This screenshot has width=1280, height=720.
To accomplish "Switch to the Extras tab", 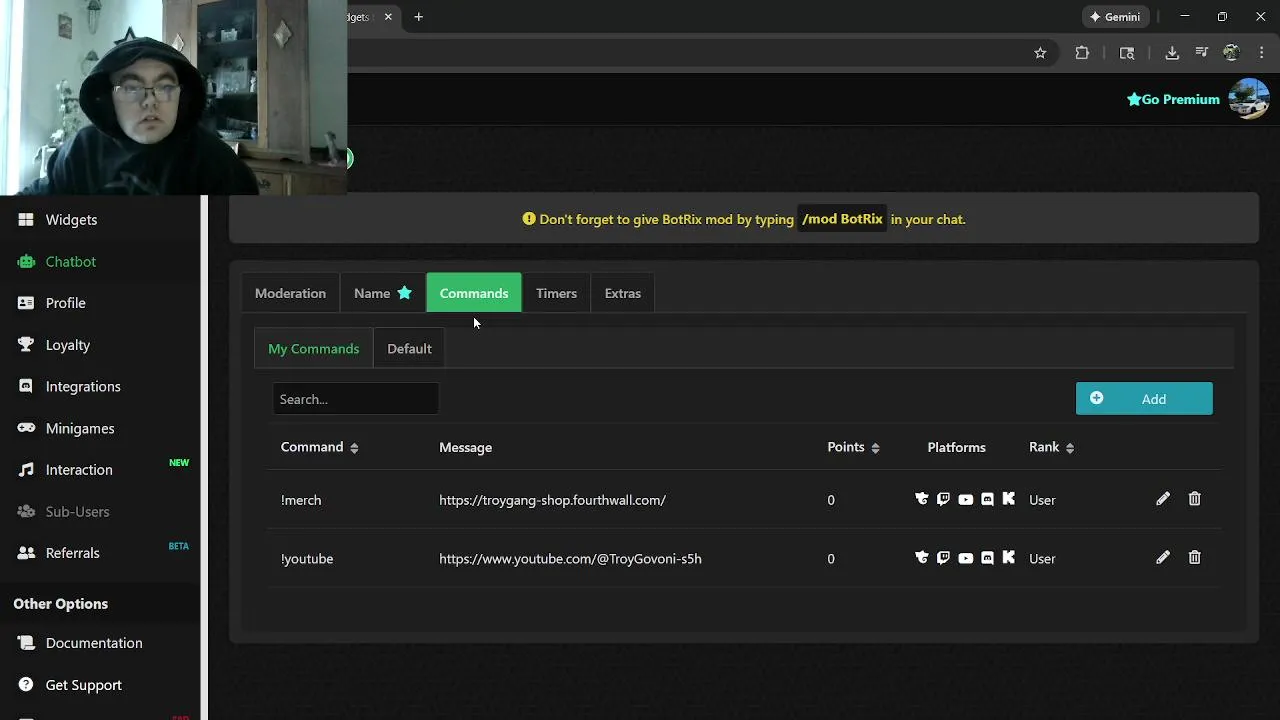I will 622,293.
